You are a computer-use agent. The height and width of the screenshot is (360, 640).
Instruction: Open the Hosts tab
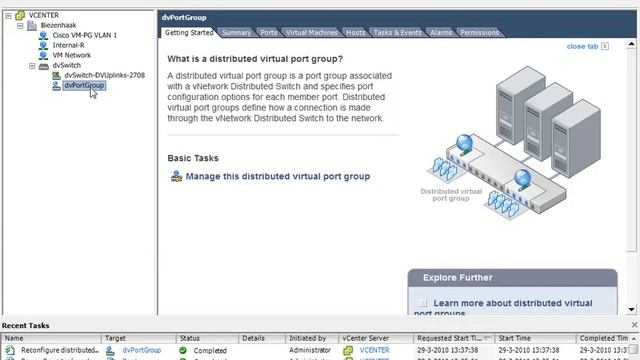[356, 33]
